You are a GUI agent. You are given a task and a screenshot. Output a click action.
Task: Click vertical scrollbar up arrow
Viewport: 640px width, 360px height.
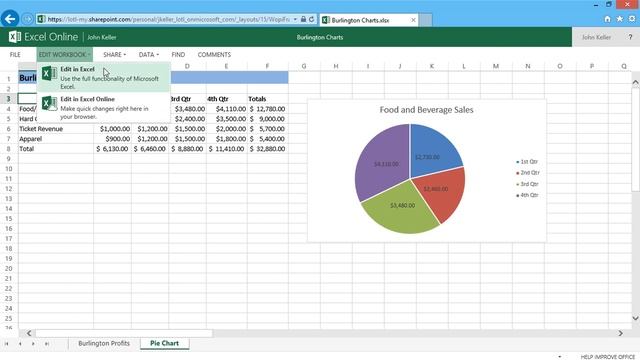point(635,82)
